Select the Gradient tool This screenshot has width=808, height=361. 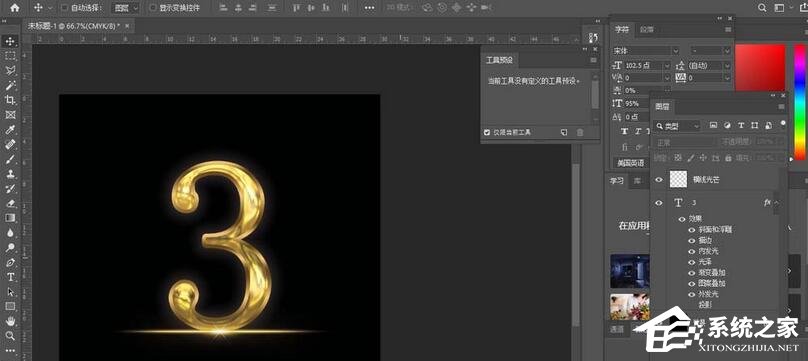[10, 218]
